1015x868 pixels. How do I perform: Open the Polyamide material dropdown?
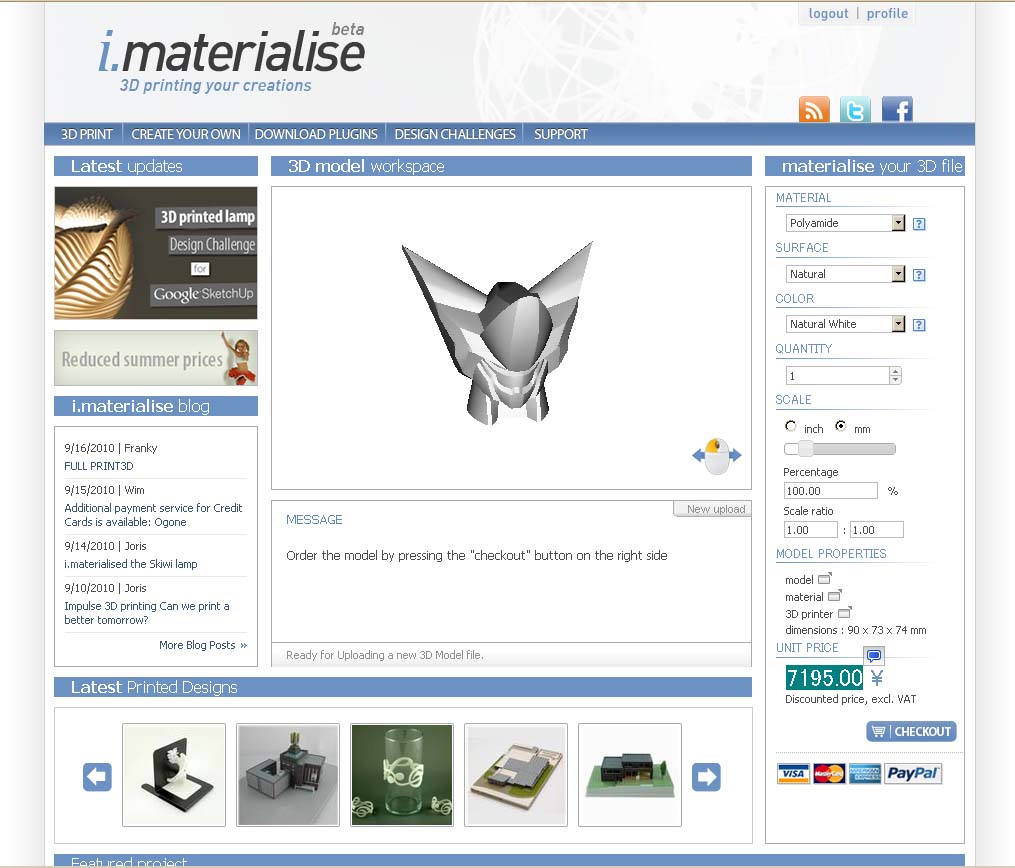845,223
